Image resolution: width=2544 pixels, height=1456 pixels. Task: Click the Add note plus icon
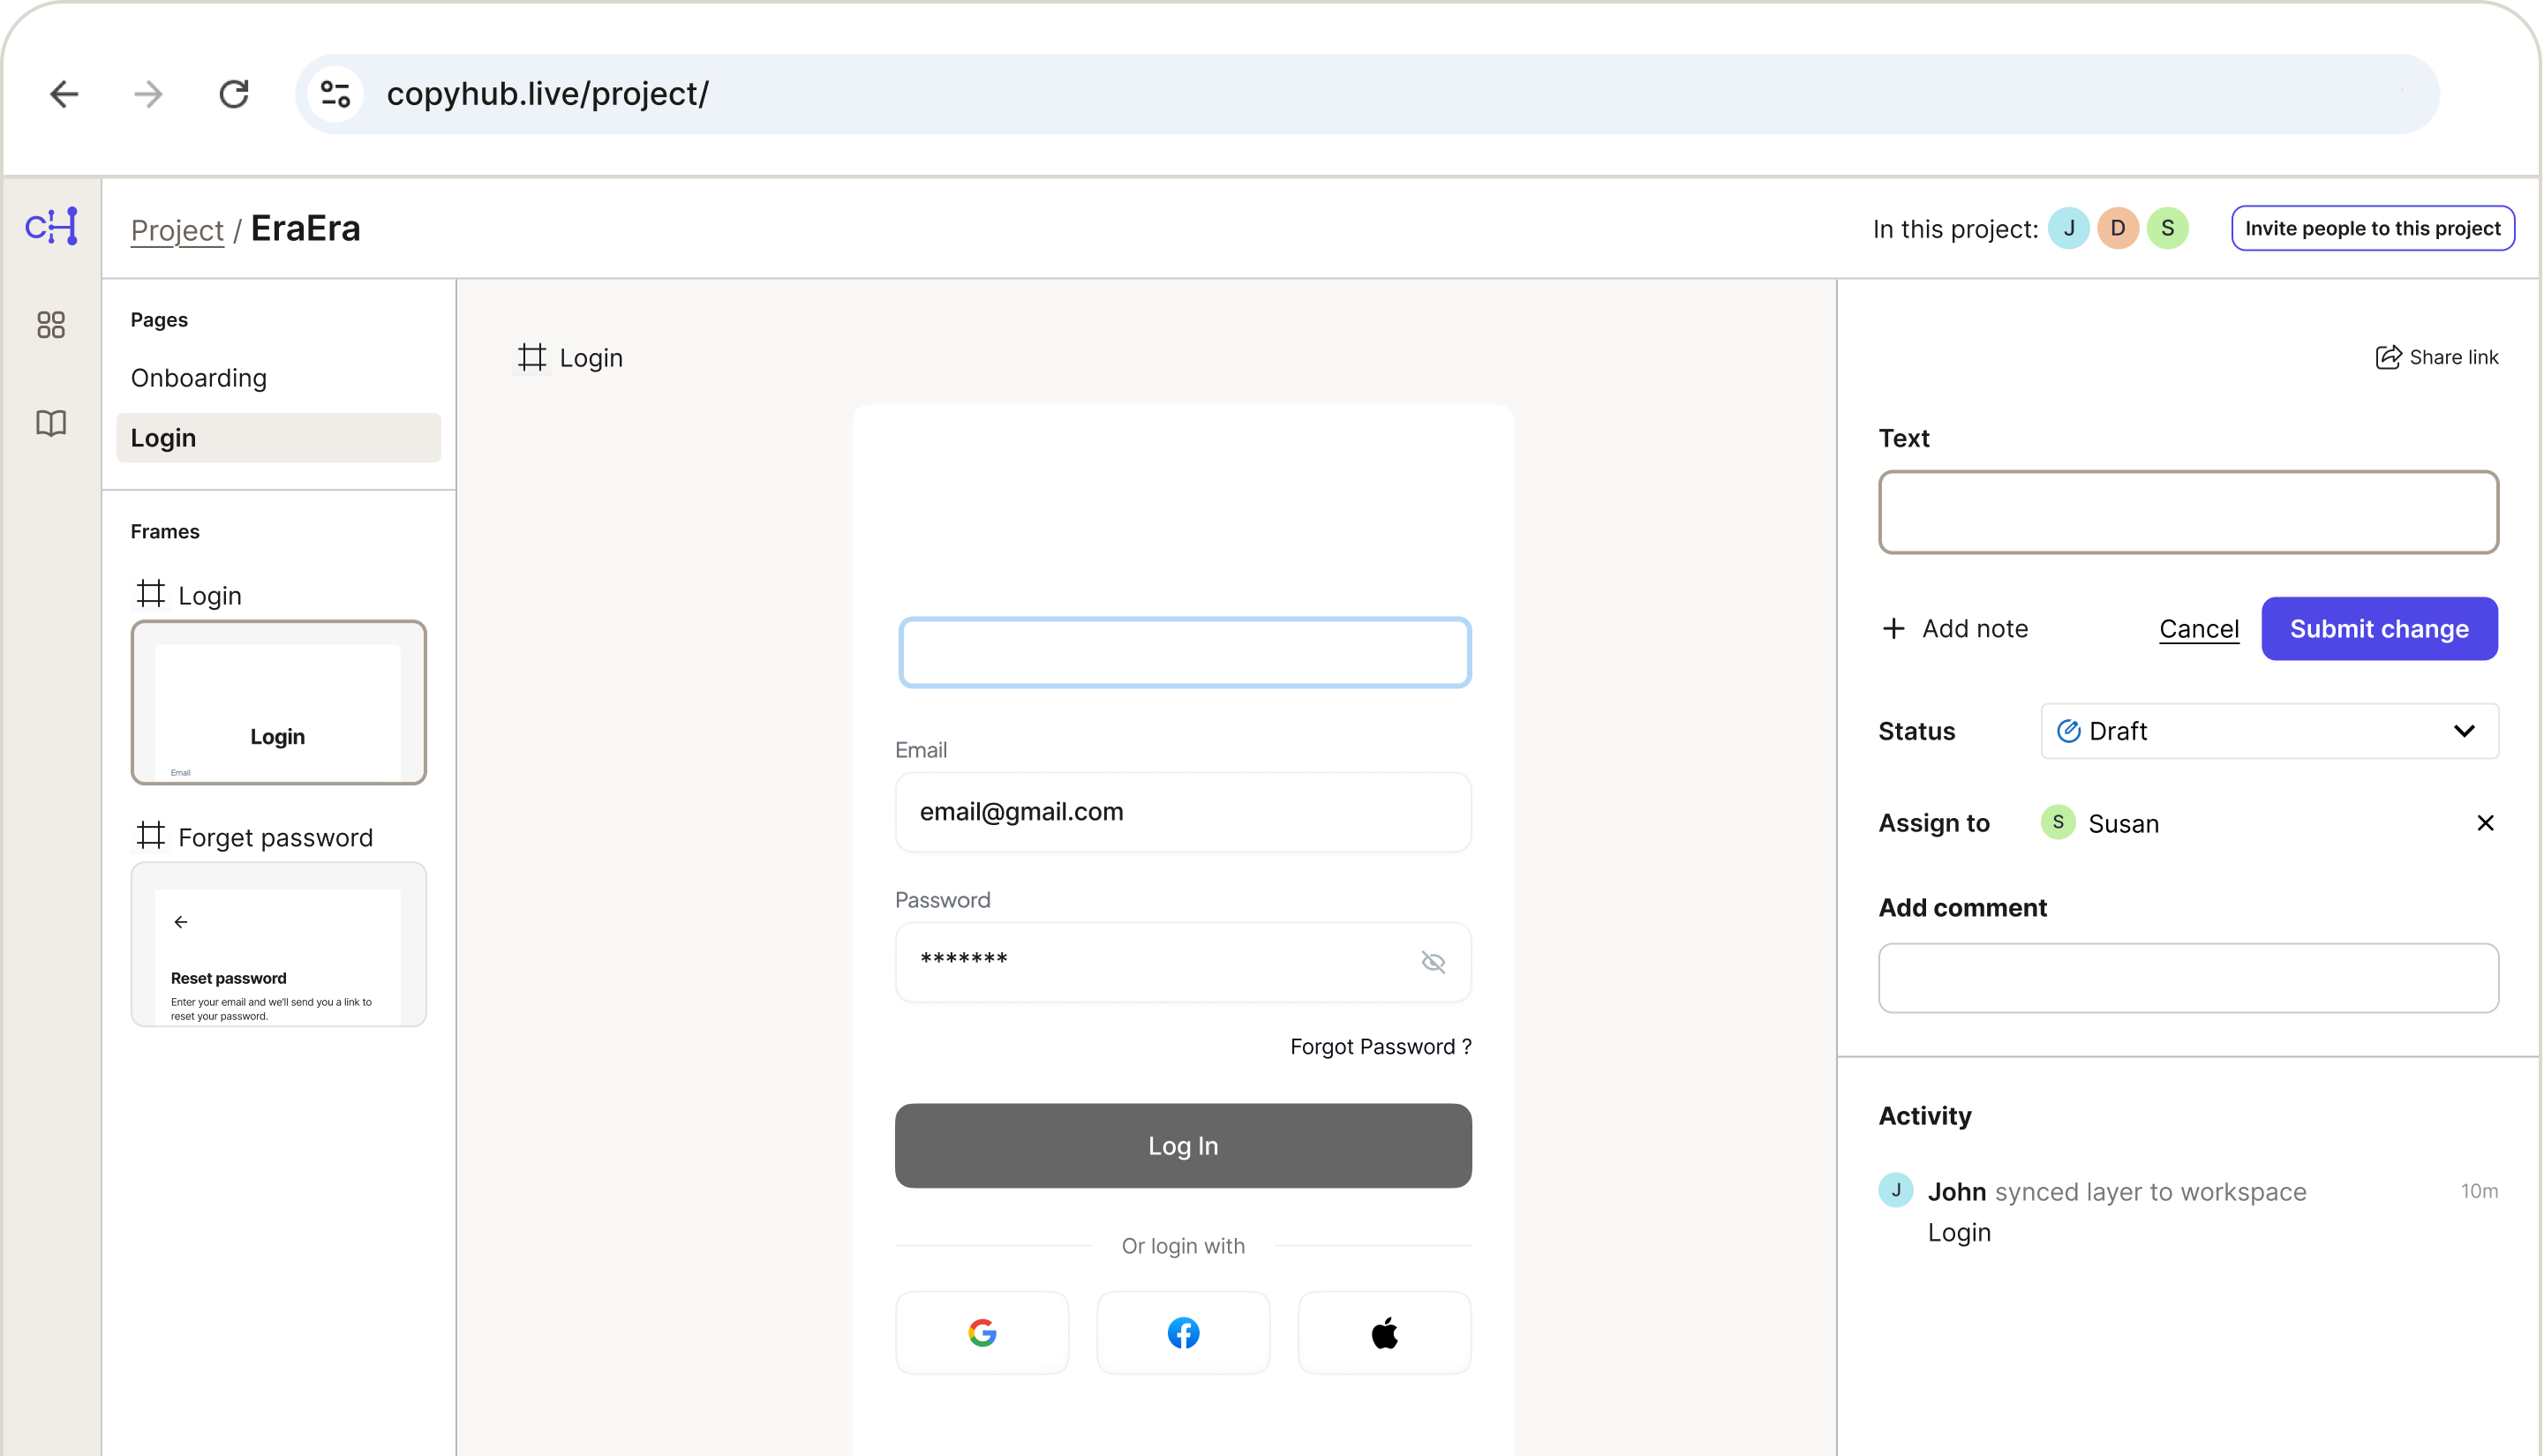point(1893,629)
